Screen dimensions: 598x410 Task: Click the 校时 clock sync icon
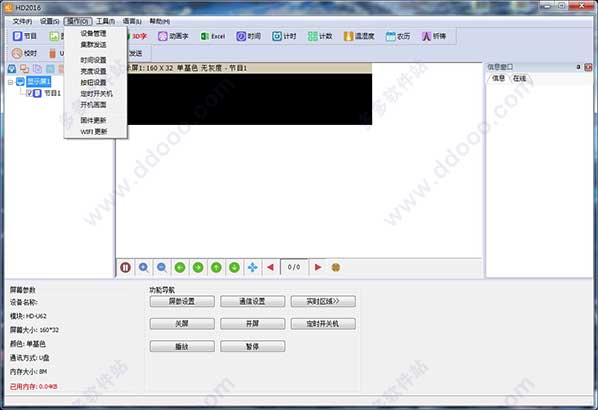24,53
